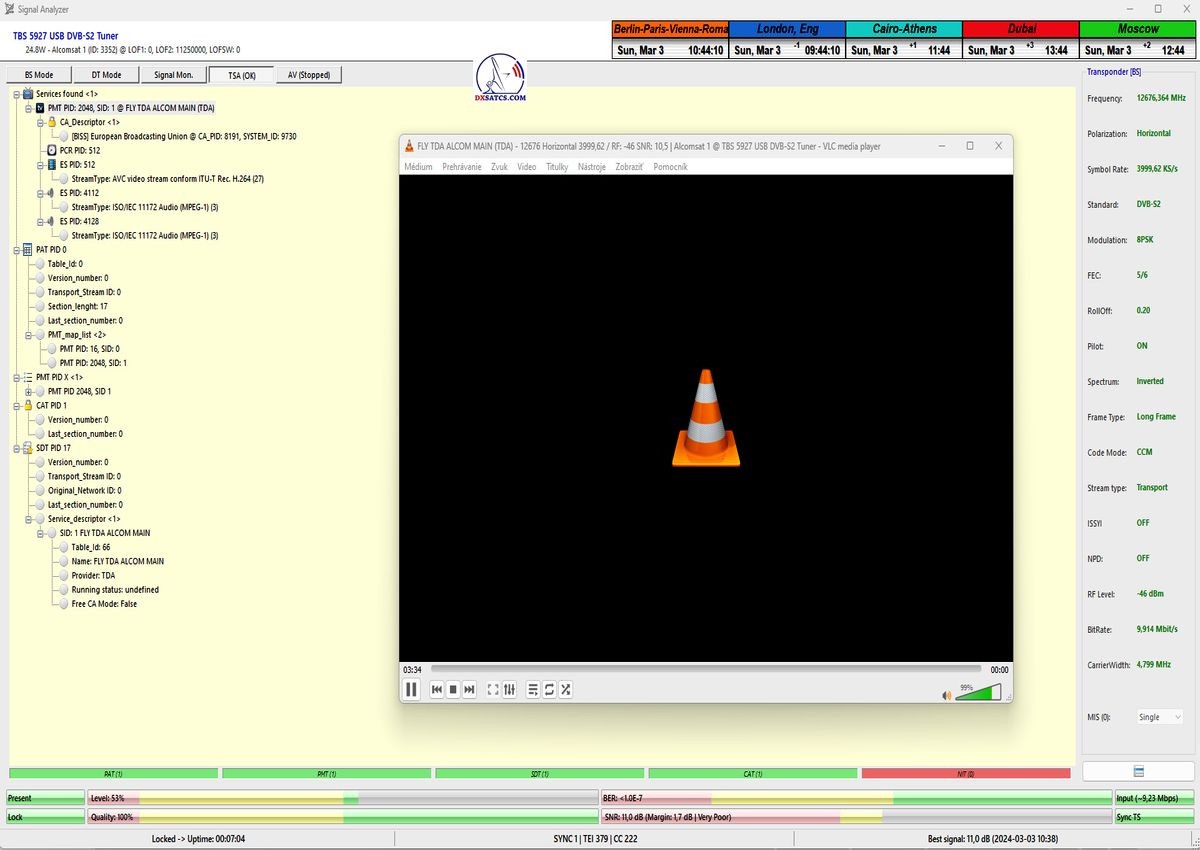The image size is (1200, 850).
Task: Open the Nástroje menu in VLC
Action: click(x=591, y=167)
